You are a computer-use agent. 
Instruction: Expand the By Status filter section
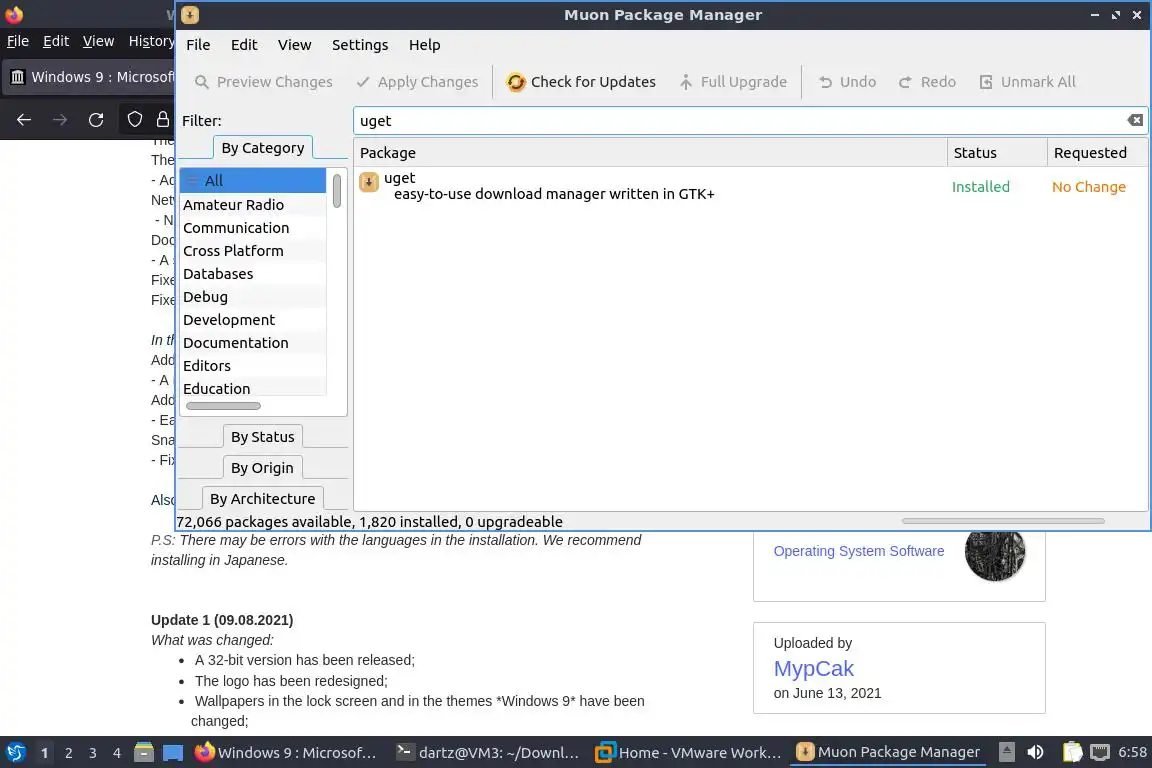point(262,437)
